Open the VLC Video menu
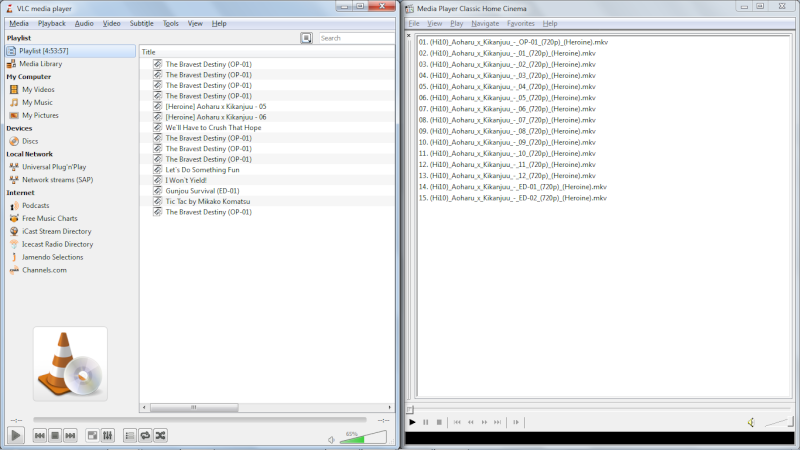The width and height of the screenshot is (800, 450). [x=111, y=23]
